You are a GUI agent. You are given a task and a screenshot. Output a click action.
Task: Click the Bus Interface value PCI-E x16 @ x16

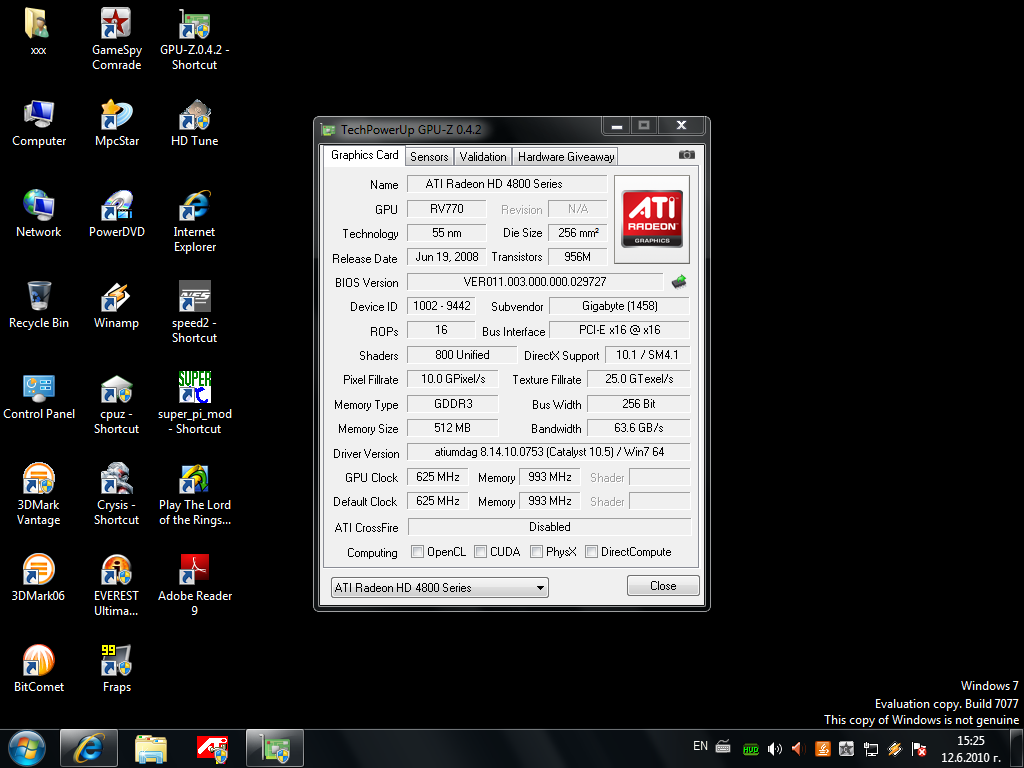619,330
